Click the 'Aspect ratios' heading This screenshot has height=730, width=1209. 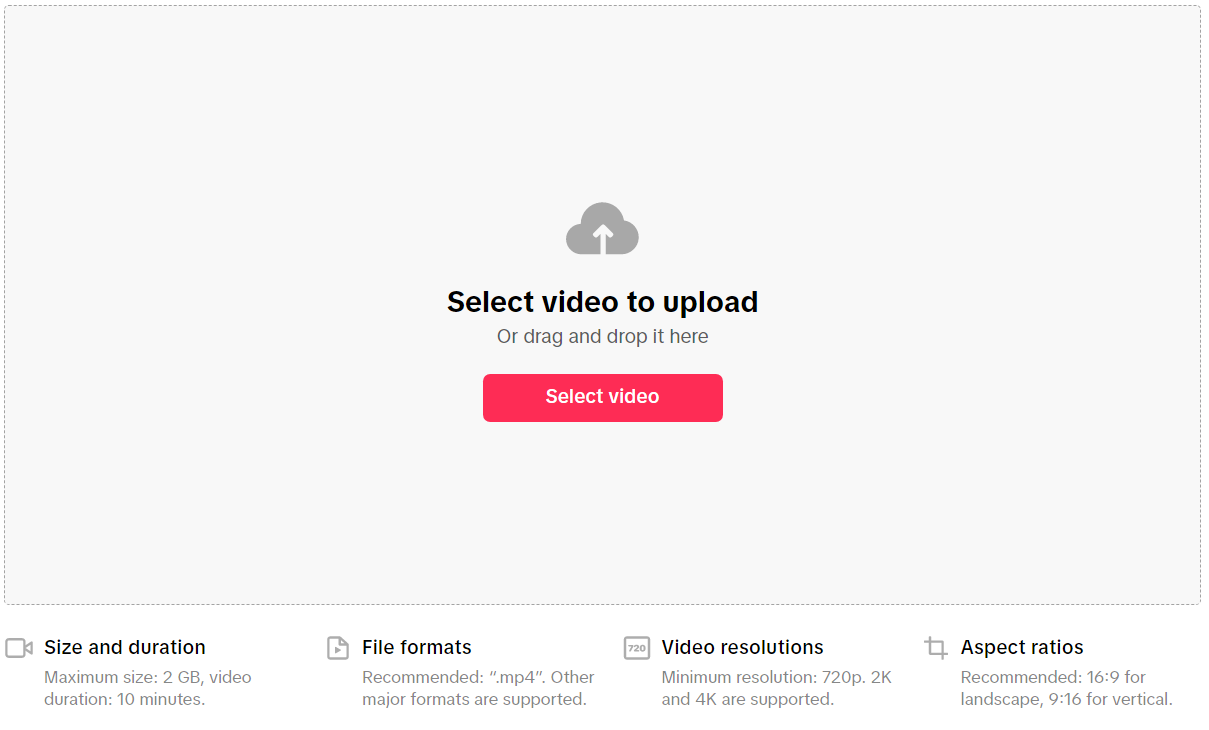click(1022, 647)
